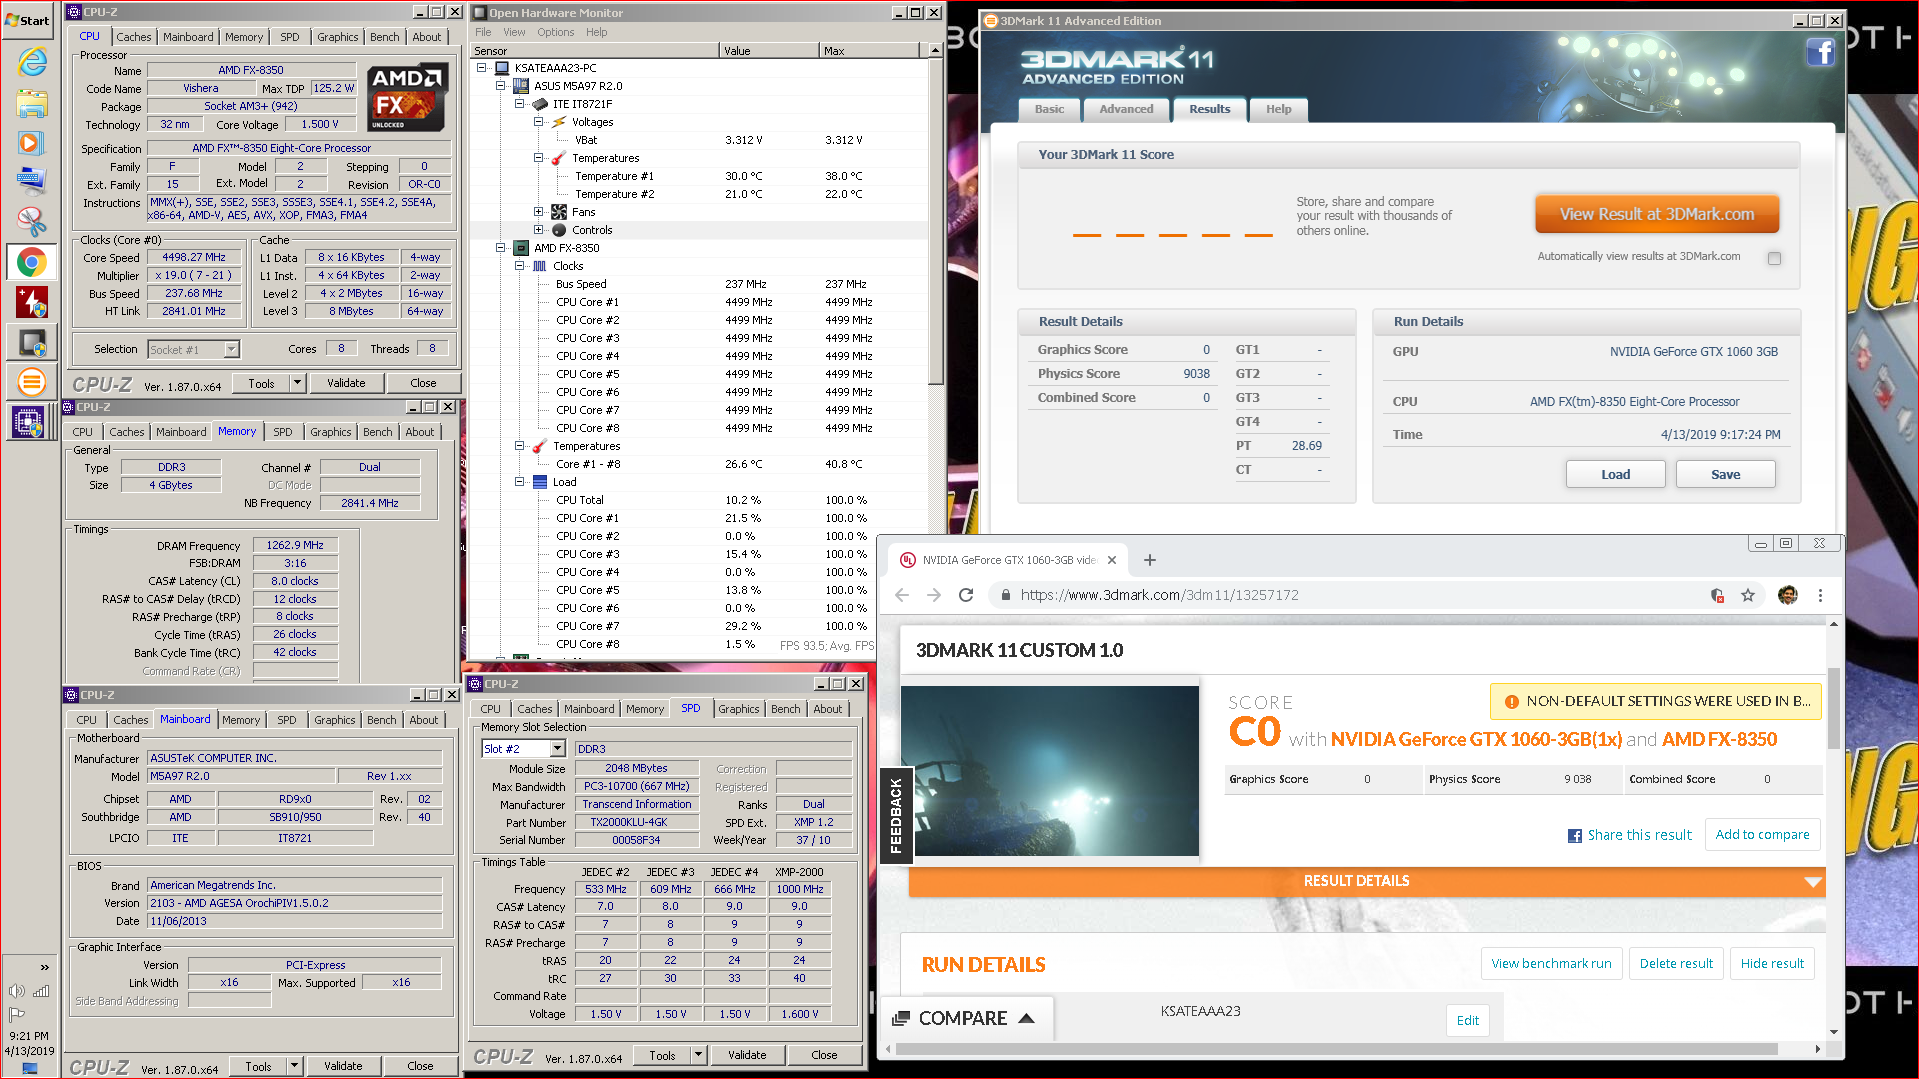The image size is (1919, 1079).
Task: Click Chrome's forward arrow
Action: [934, 595]
